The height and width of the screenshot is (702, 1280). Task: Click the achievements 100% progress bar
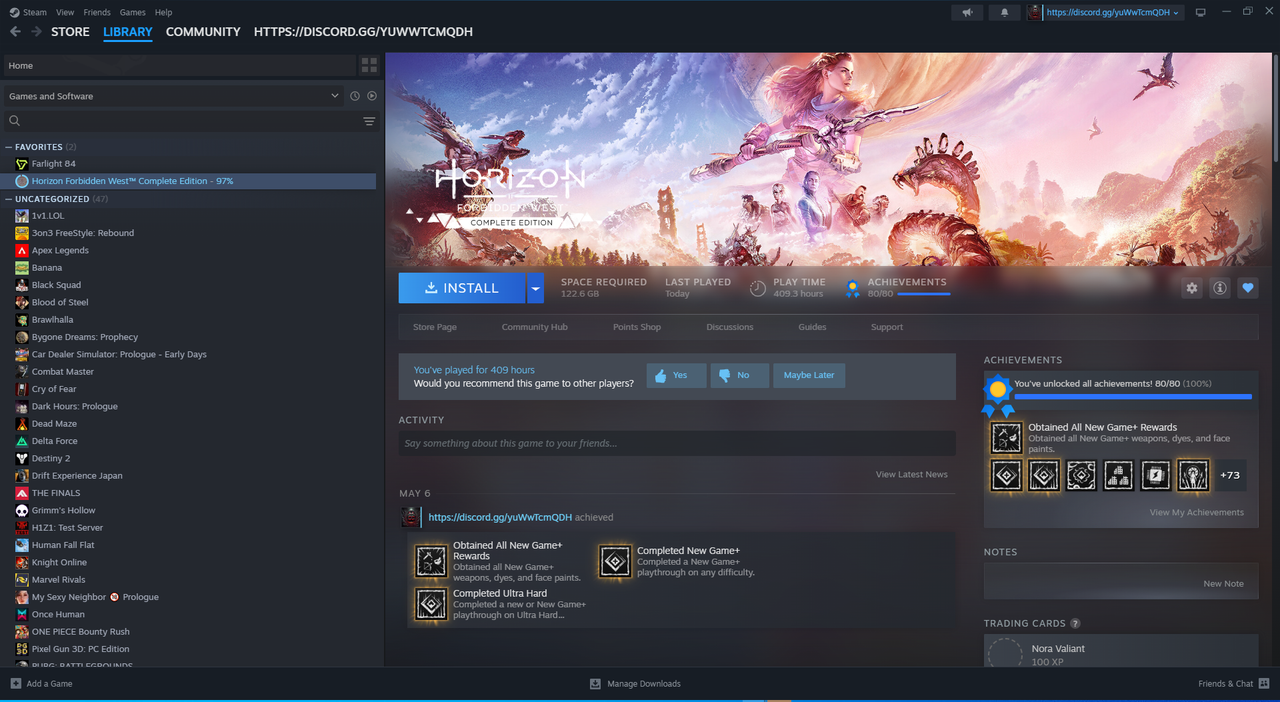(1133, 397)
